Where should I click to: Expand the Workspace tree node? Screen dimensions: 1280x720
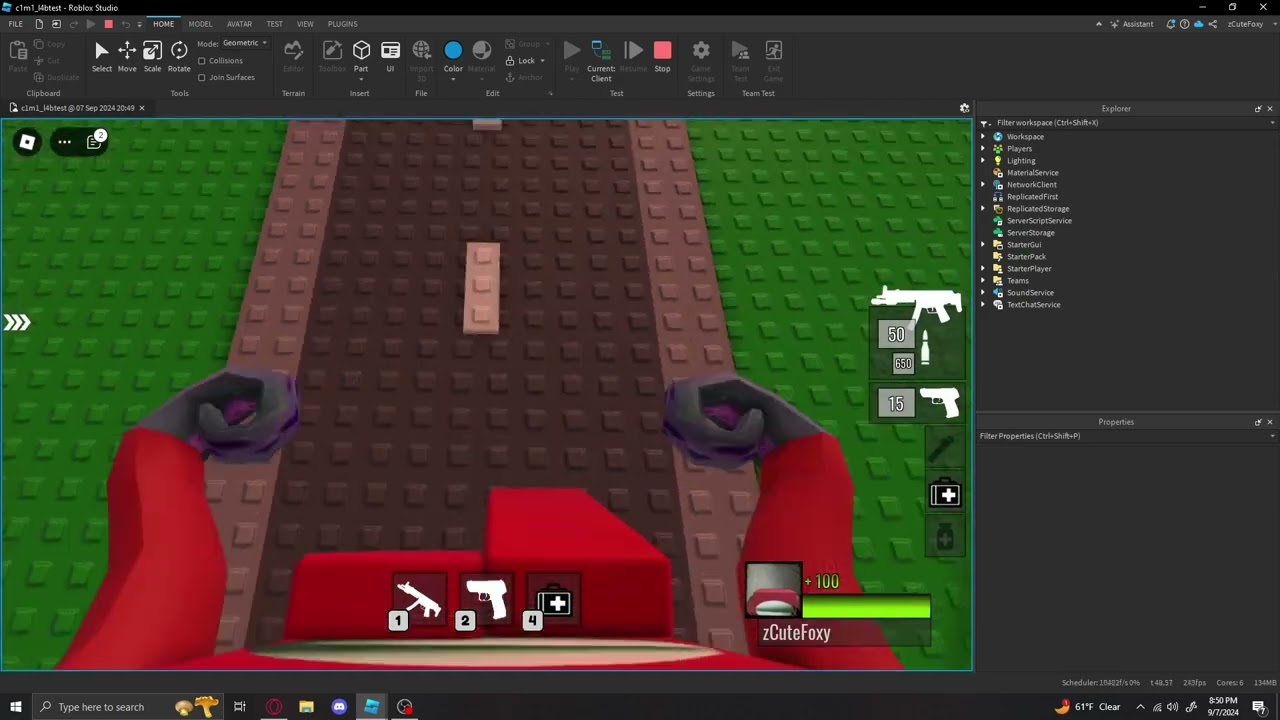tap(983, 137)
